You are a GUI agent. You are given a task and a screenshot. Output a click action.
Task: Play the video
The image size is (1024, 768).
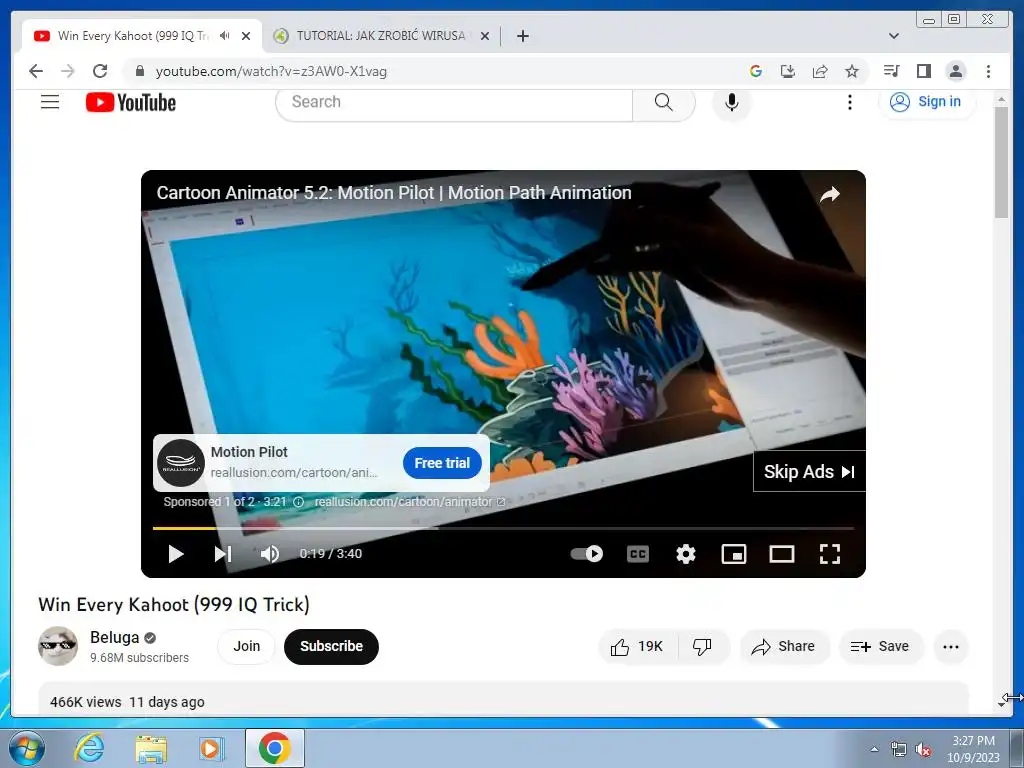tap(176, 554)
